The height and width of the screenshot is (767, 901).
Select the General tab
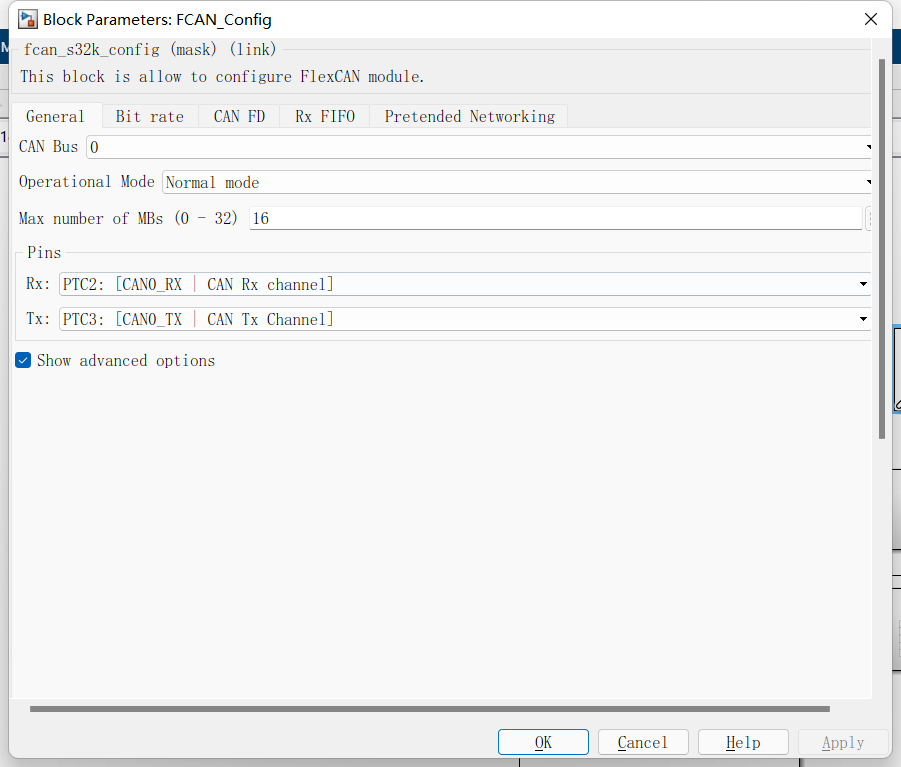coord(55,116)
